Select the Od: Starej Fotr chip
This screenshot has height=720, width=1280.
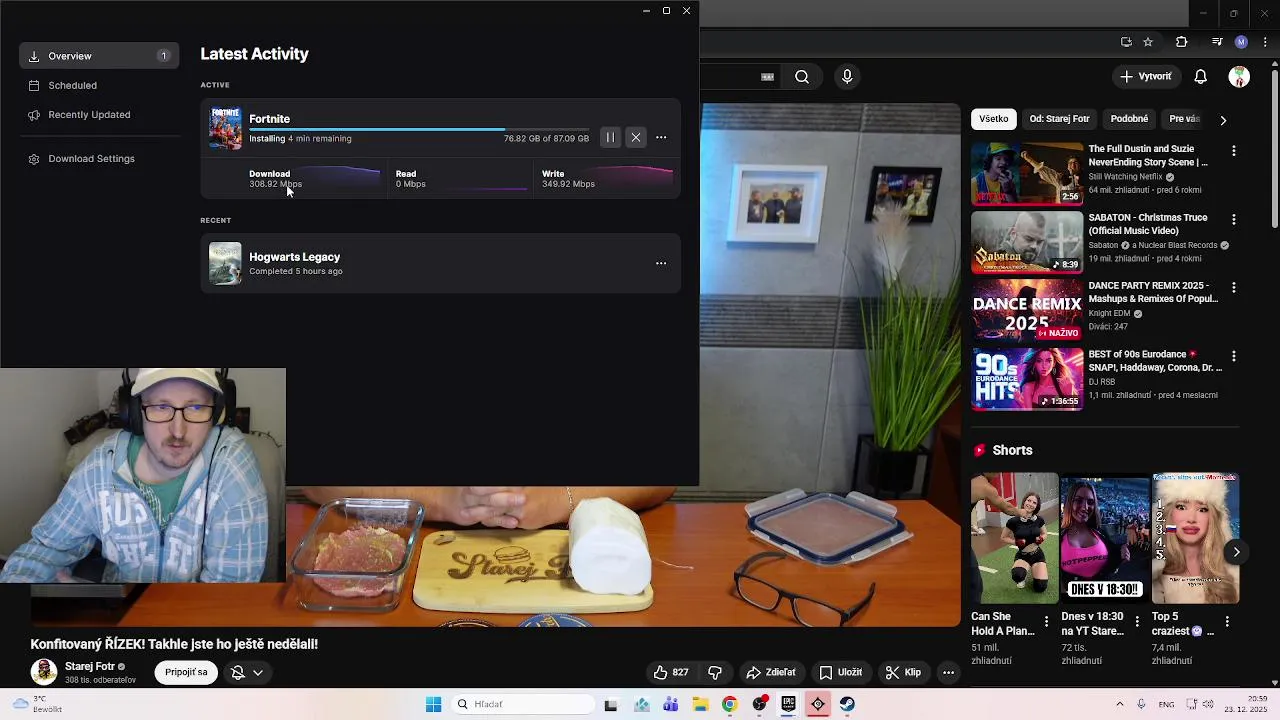(1059, 119)
